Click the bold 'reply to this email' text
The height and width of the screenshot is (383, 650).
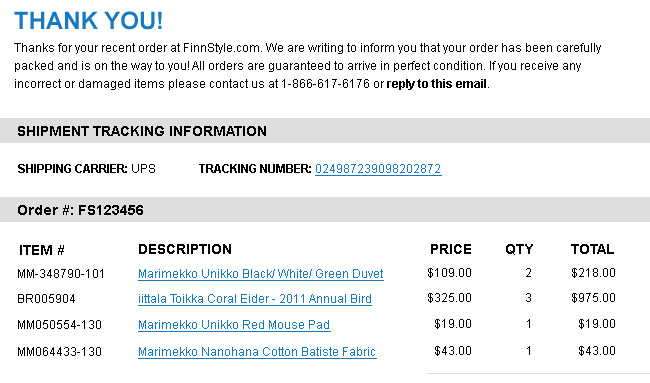437,84
